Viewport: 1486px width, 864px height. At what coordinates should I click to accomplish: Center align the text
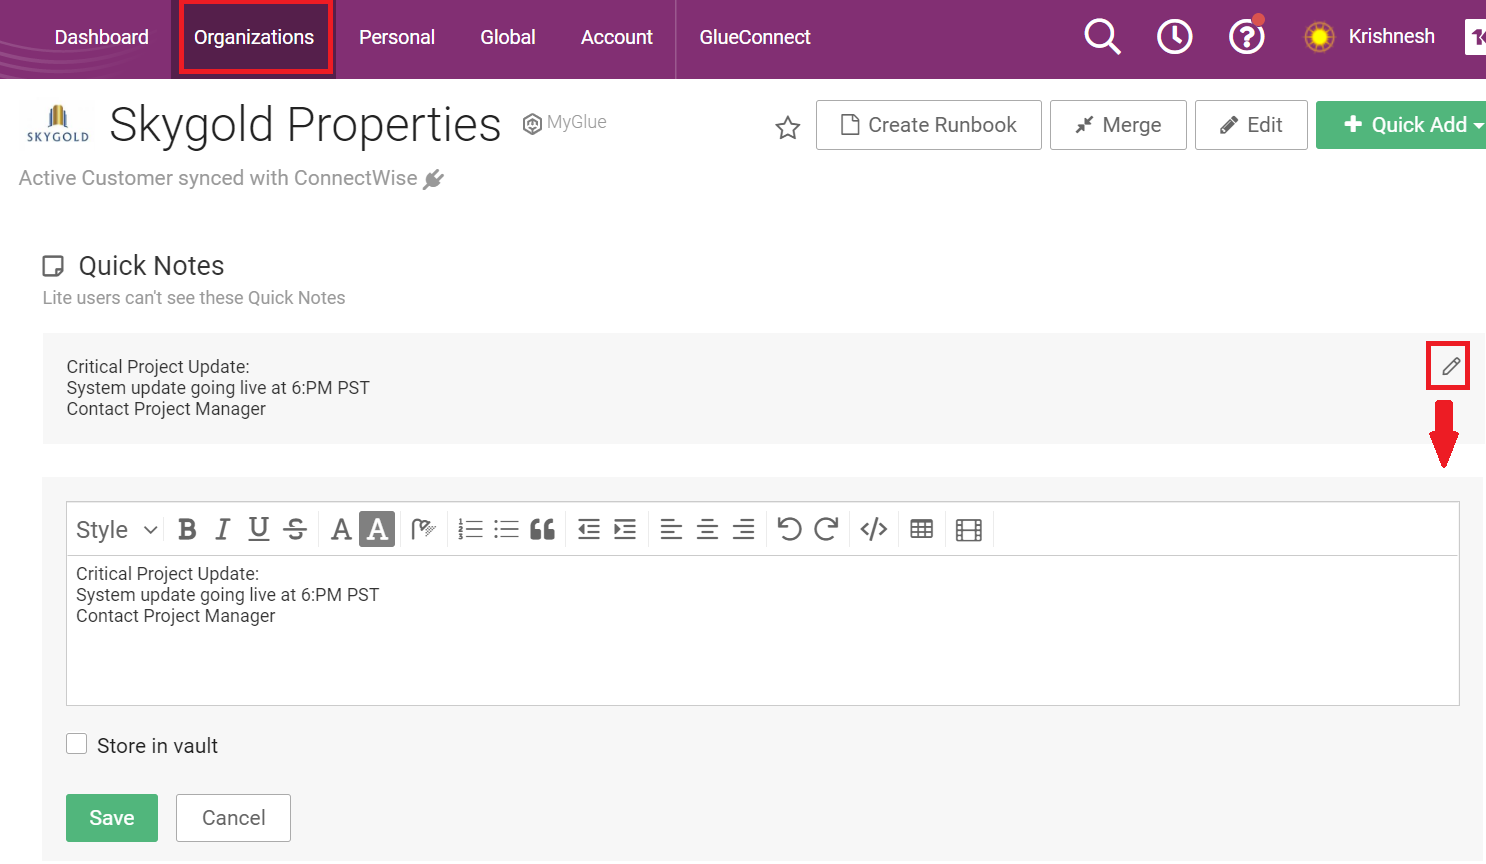pyautogui.click(x=707, y=529)
